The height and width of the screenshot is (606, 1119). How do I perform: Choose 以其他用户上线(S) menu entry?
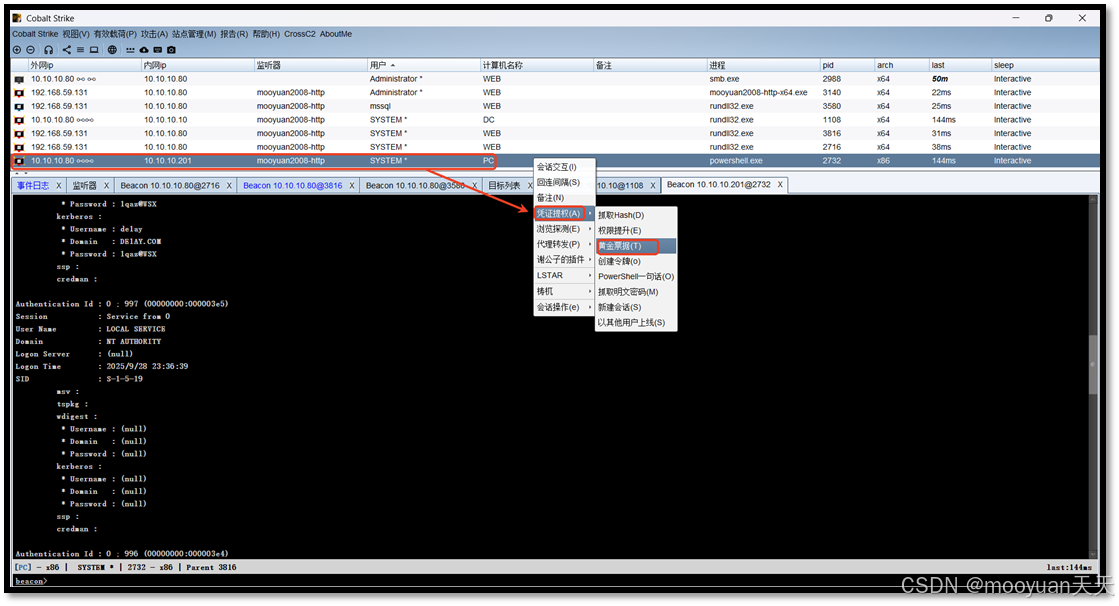(x=635, y=323)
